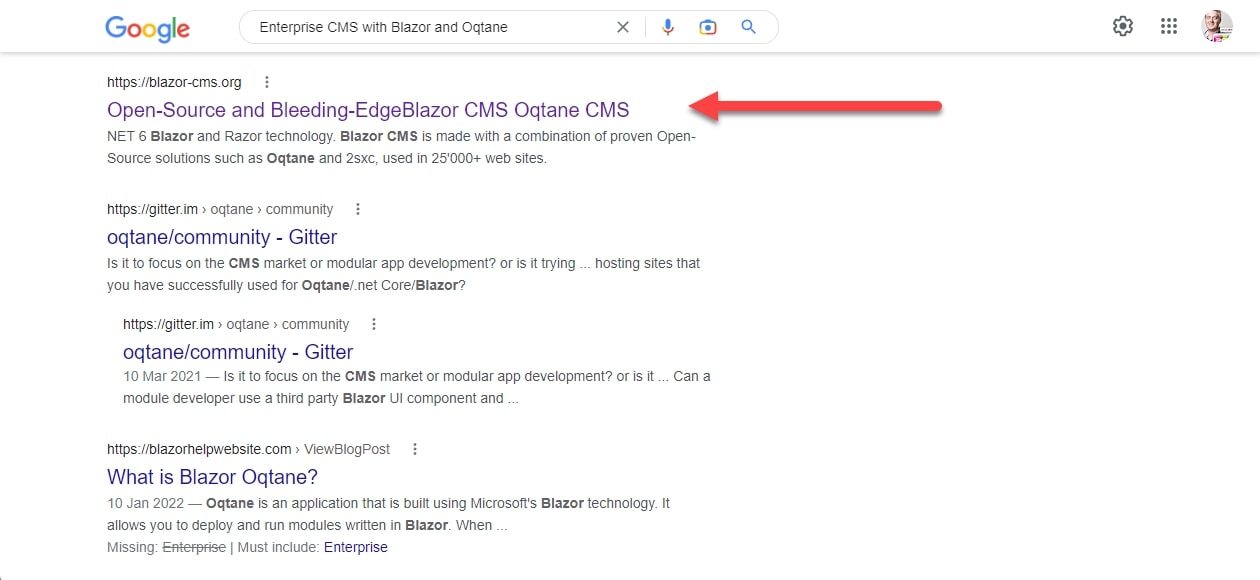Click the https://blazor-cms.org URL text
Screen dimensions: 1260x580
point(174,82)
